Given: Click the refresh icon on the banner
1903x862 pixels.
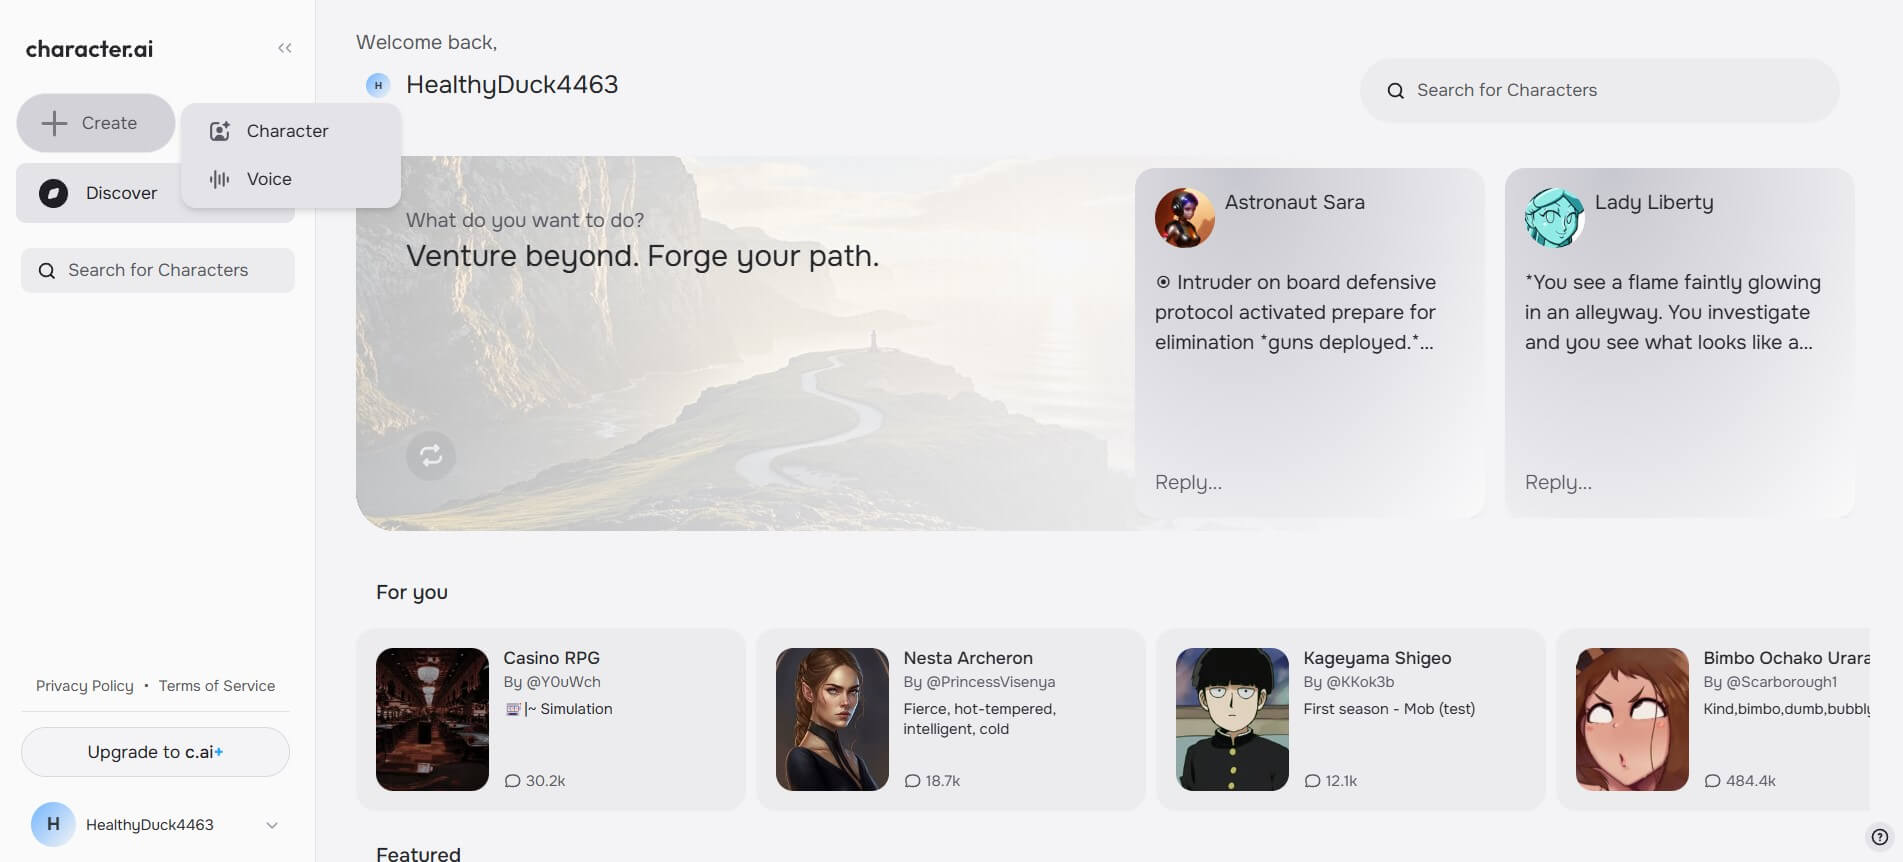Looking at the screenshot, I should click(x=431, y=456).
